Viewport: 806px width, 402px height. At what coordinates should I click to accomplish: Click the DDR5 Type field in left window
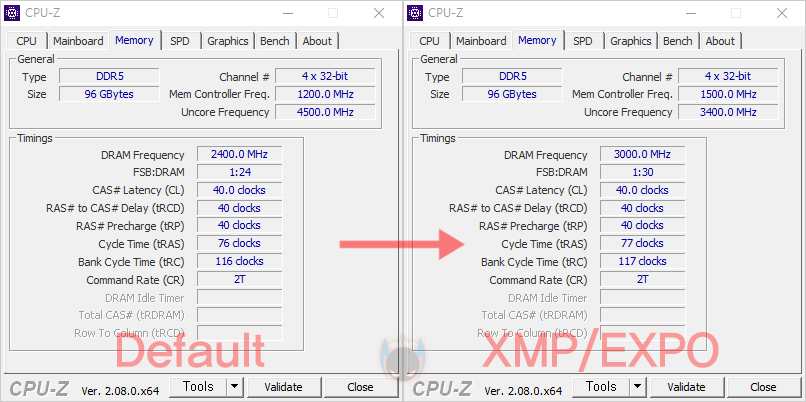(109, 77)
